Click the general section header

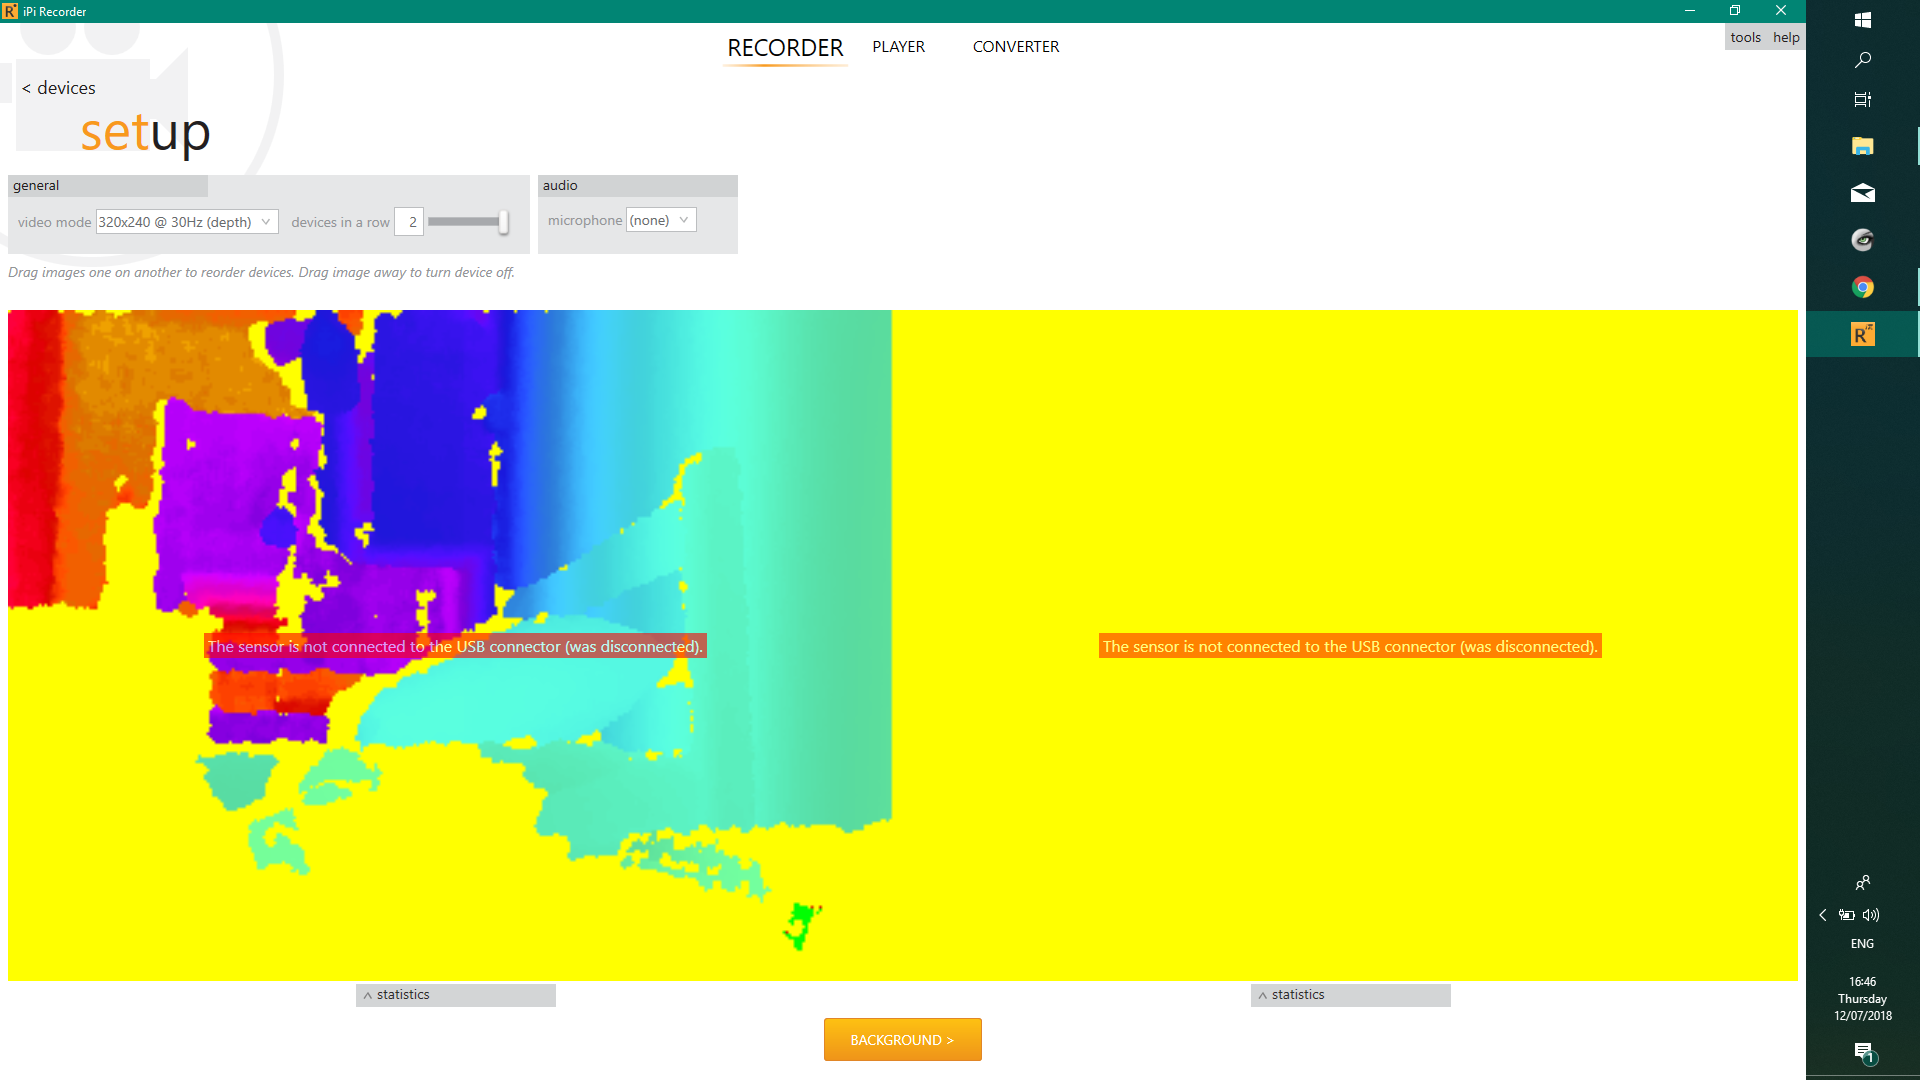108,186
